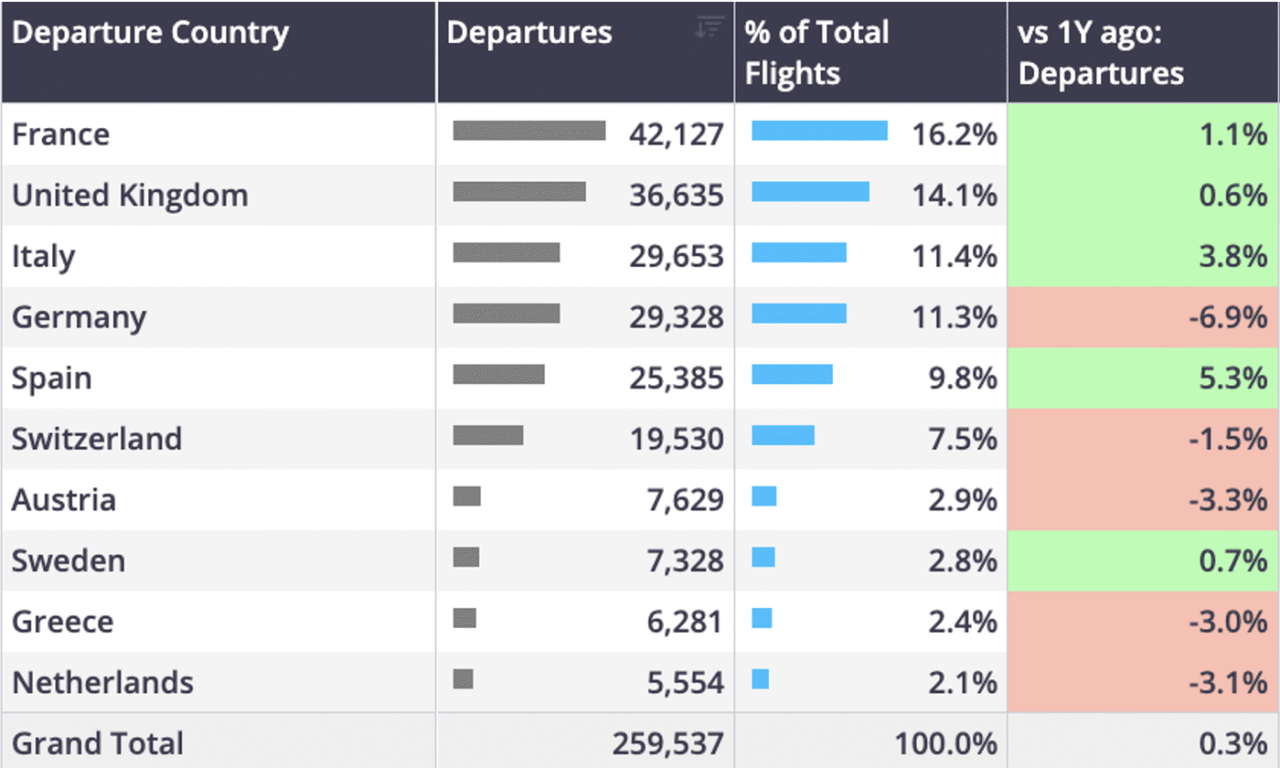Select the Netherlands departures value 5,554
This screenshot has width=1280, height=768.
click(685, 683)
